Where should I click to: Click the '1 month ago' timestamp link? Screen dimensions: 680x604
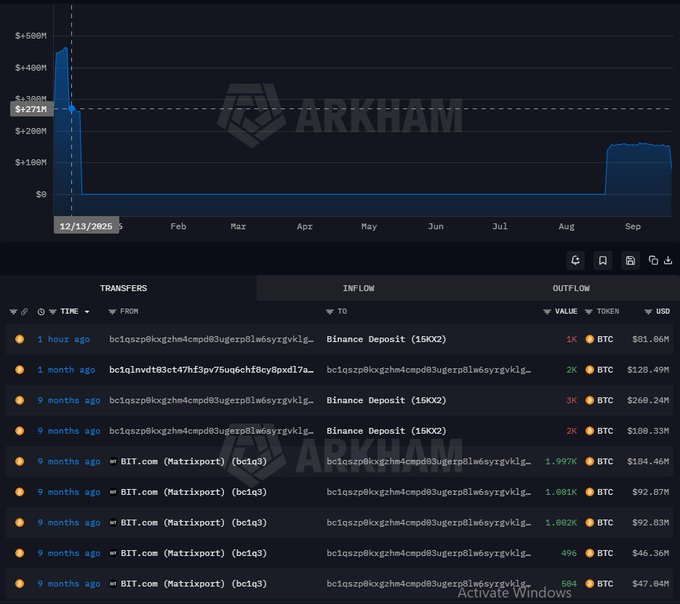(66, 369)
